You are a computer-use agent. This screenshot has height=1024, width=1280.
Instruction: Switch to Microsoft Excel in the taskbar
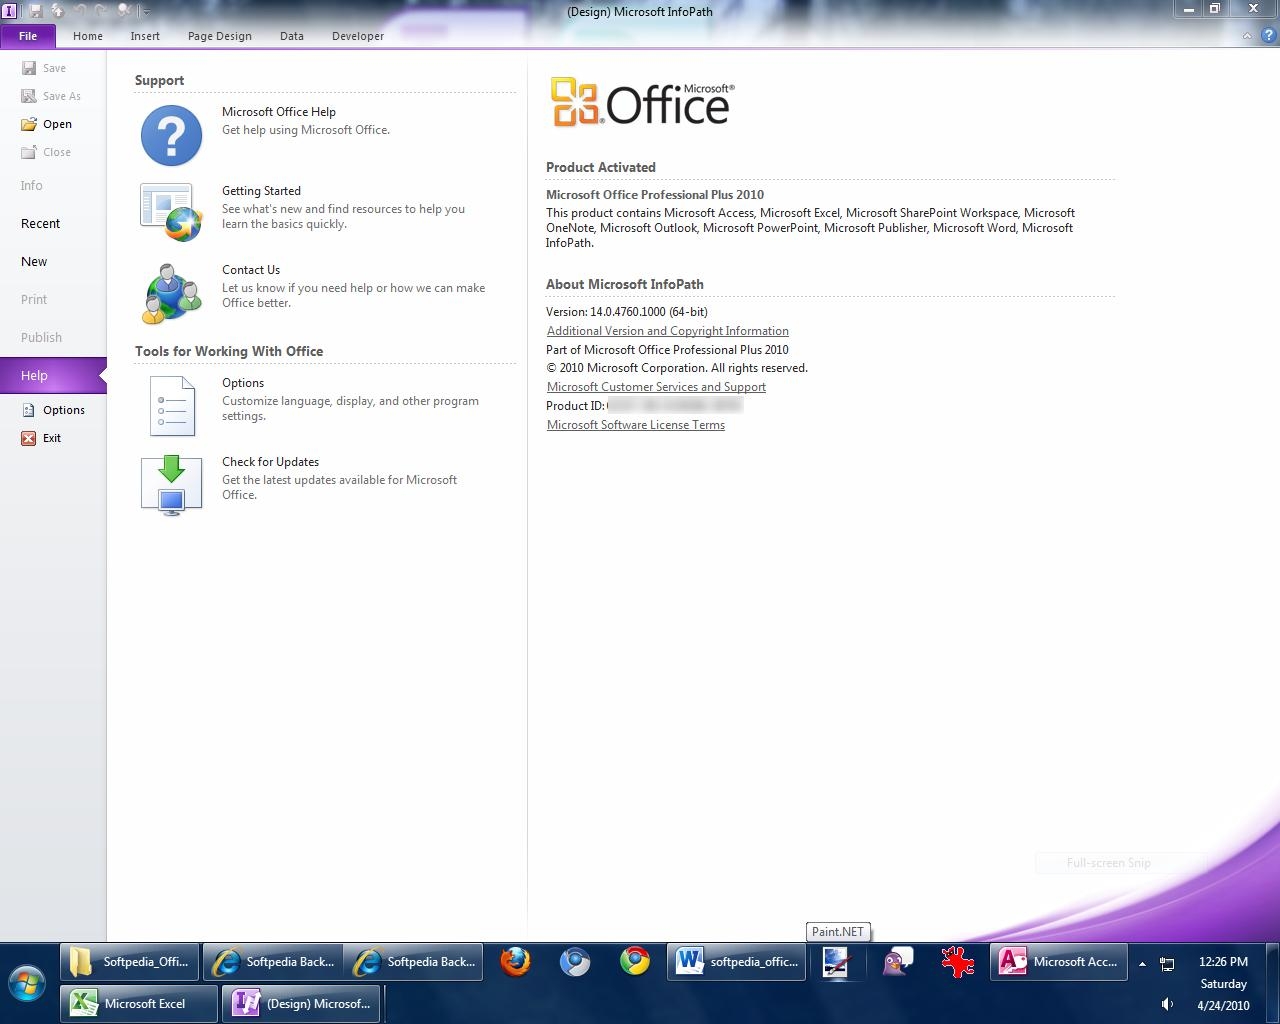click(139, 1004)
